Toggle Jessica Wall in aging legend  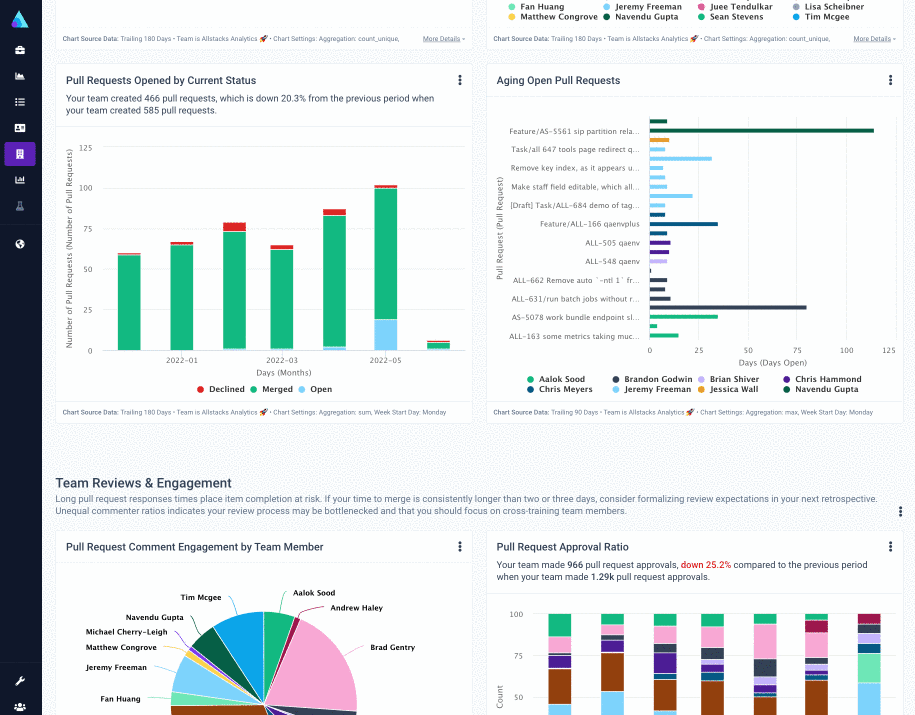pyautogui.click(x=728, y=389)
